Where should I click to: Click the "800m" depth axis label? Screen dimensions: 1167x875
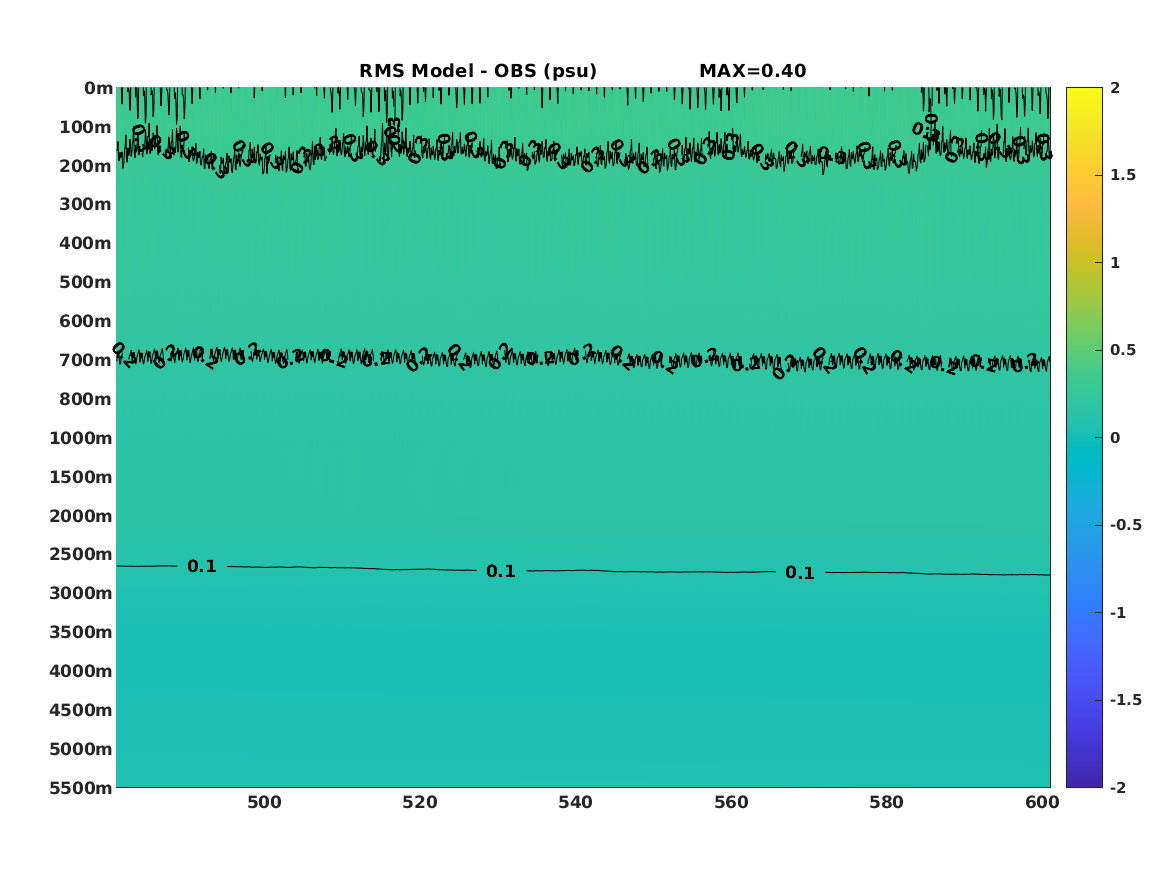point(86,400)
